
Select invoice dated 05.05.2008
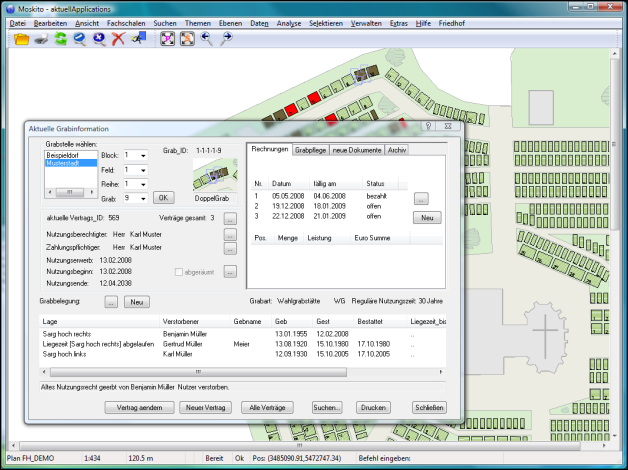click(x=331, y=196)
